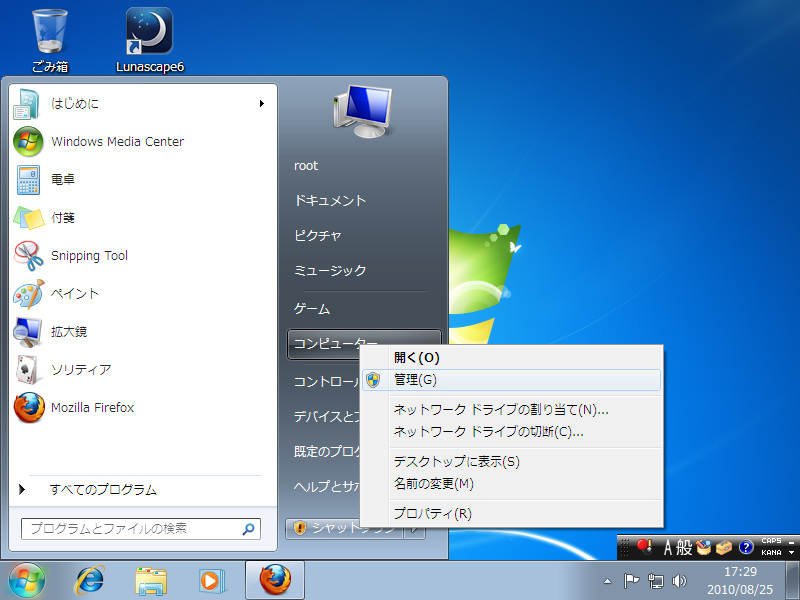This screenshot has width=800, height=600.
Task: Open ピクチャ in Start menu
Action: [317, 236]
